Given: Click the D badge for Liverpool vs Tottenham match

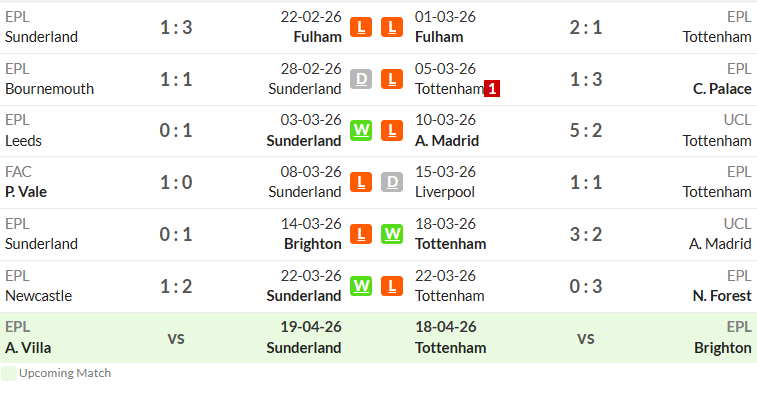Looking at the screenshot, I should coord(392,182).
